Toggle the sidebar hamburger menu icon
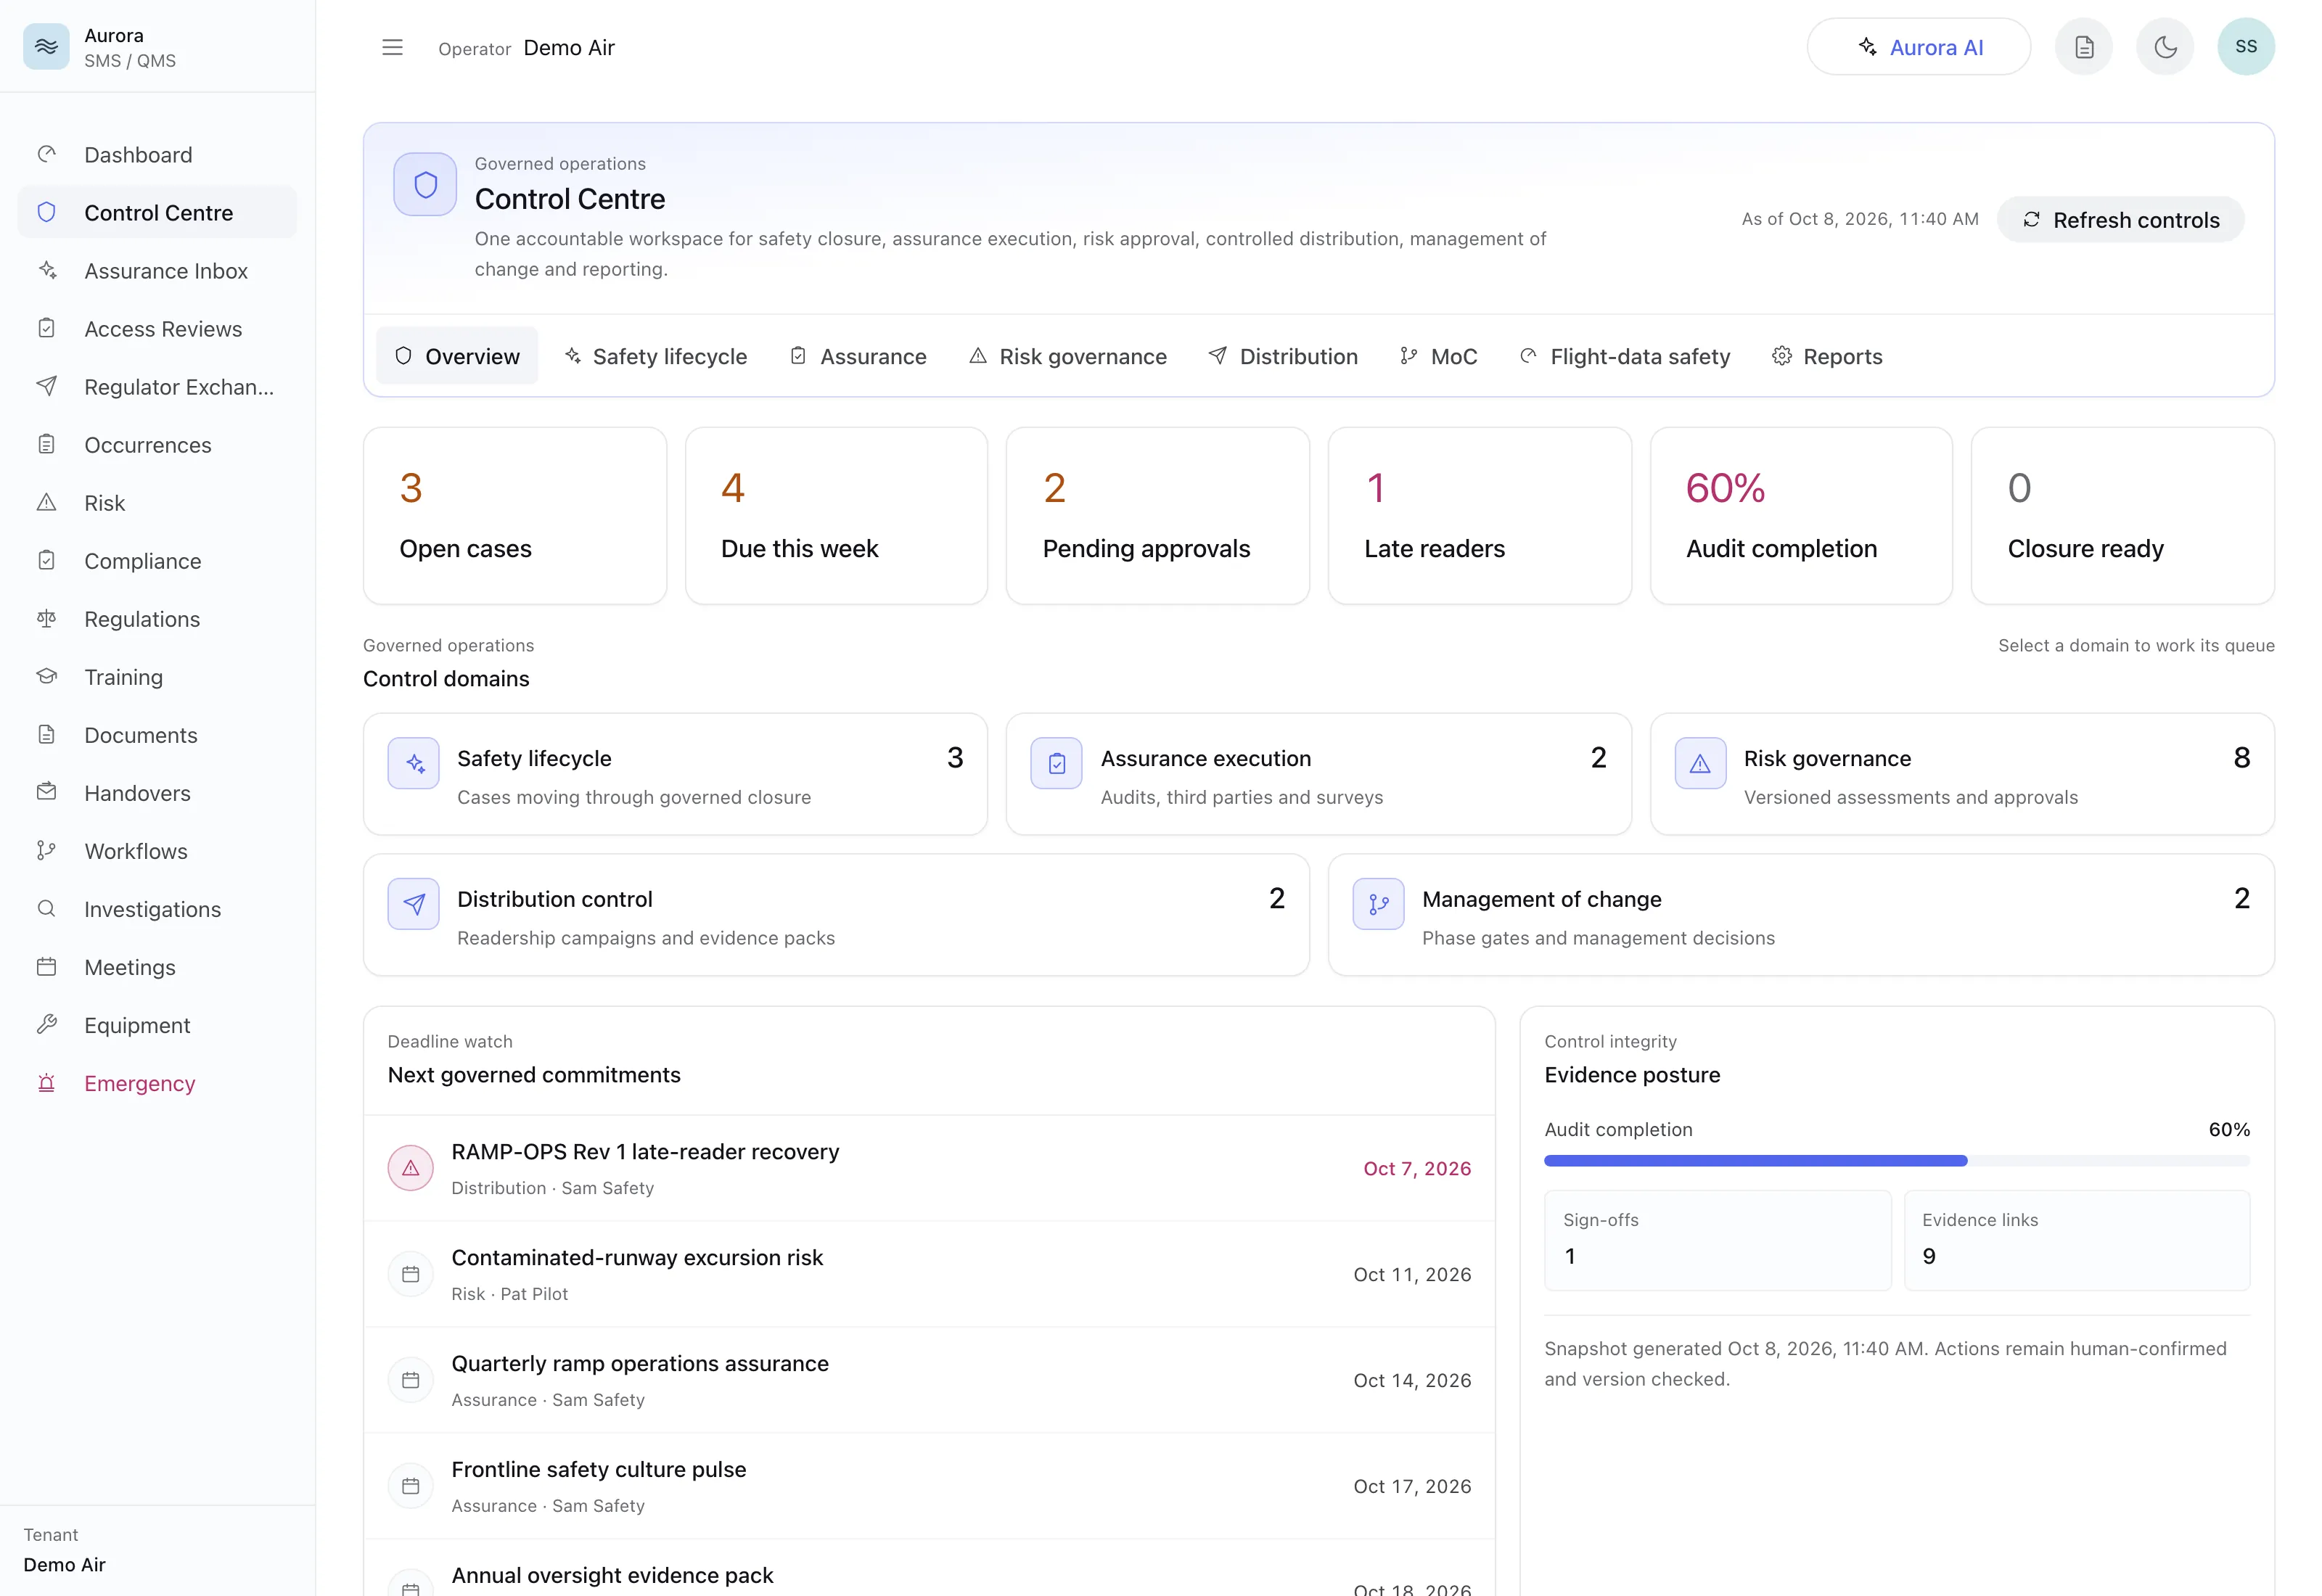Viewport: 2322px width, 1596px height. click(392, 47)
